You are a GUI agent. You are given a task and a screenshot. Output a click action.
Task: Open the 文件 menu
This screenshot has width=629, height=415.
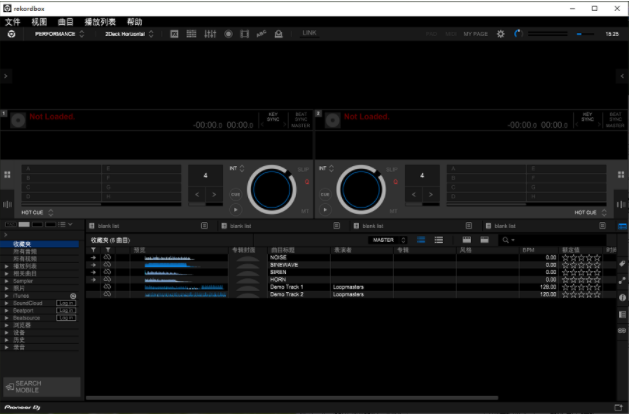[13, 21]
